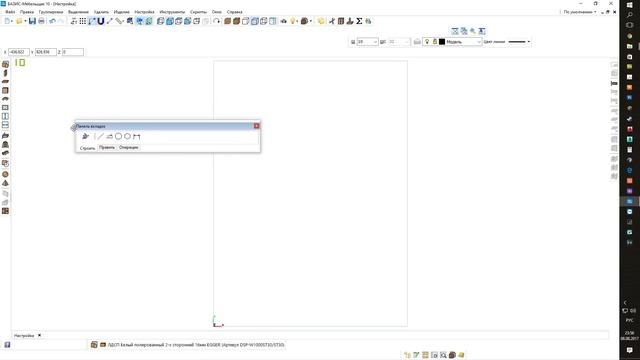Open the Справка menu
The image size is (640, 360).
click(234, 12)
